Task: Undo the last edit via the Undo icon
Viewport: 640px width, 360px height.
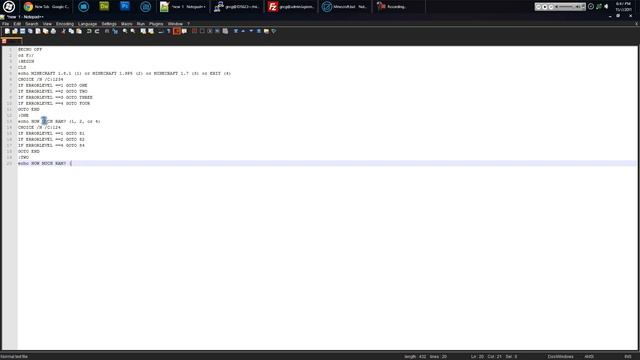Action: 89,31
